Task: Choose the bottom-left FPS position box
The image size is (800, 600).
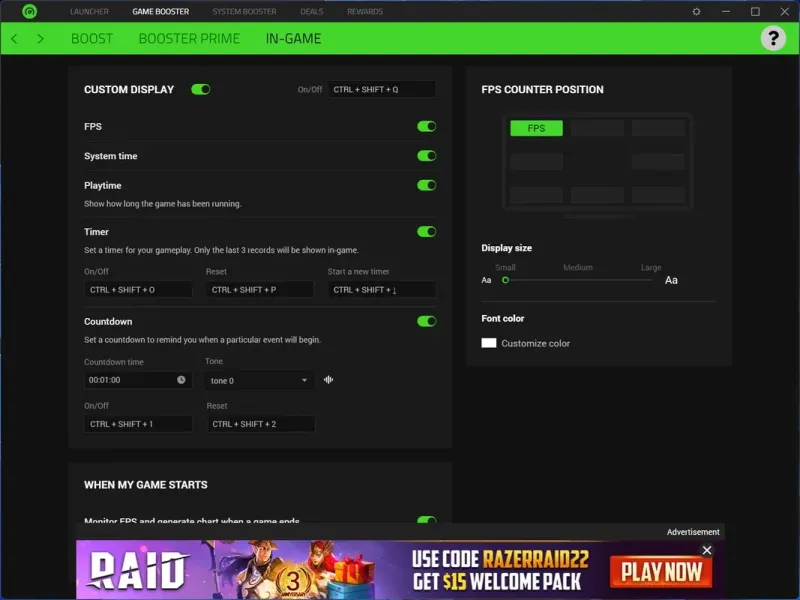Action: (536, 195)
